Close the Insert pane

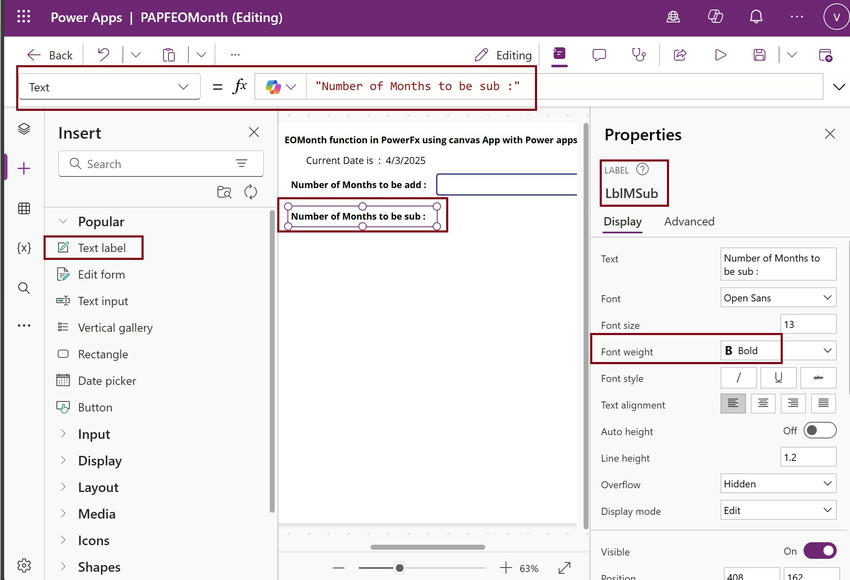254,132
